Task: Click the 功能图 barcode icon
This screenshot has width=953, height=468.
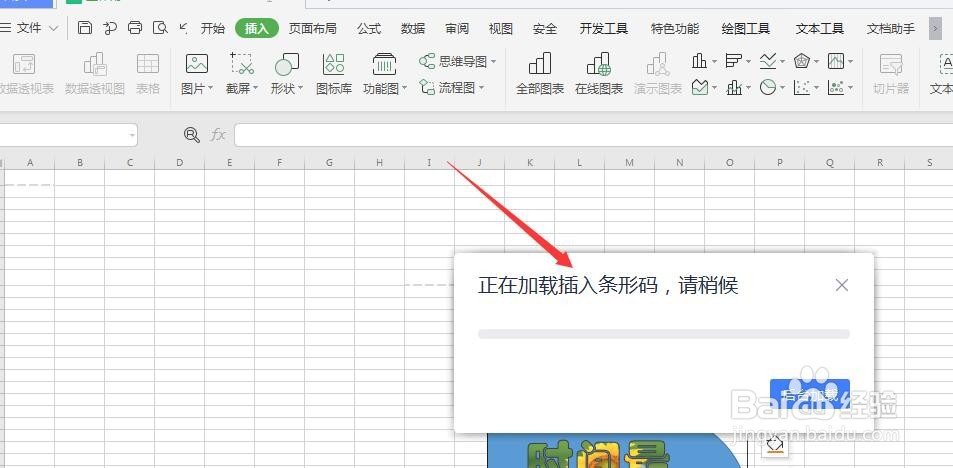Action: (x=384, y=63)
